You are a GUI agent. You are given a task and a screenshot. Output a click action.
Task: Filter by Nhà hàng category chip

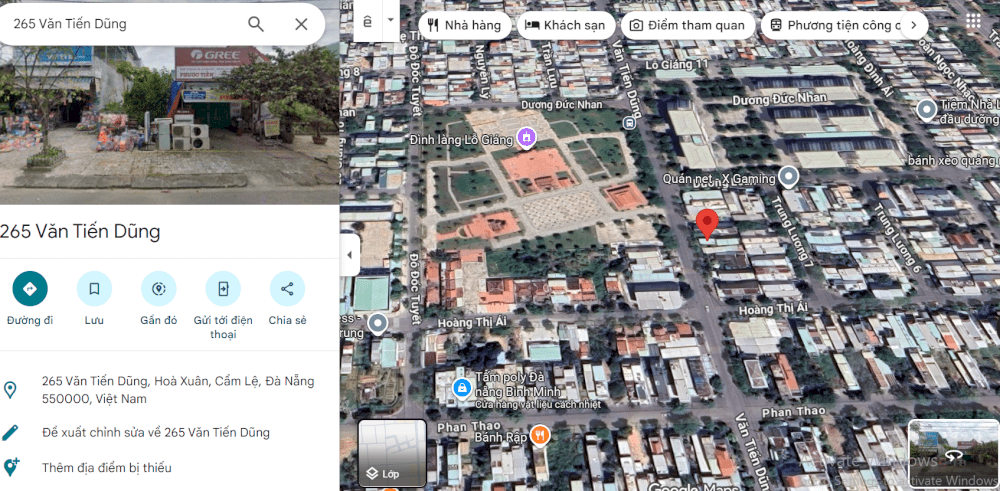(465, 25)
